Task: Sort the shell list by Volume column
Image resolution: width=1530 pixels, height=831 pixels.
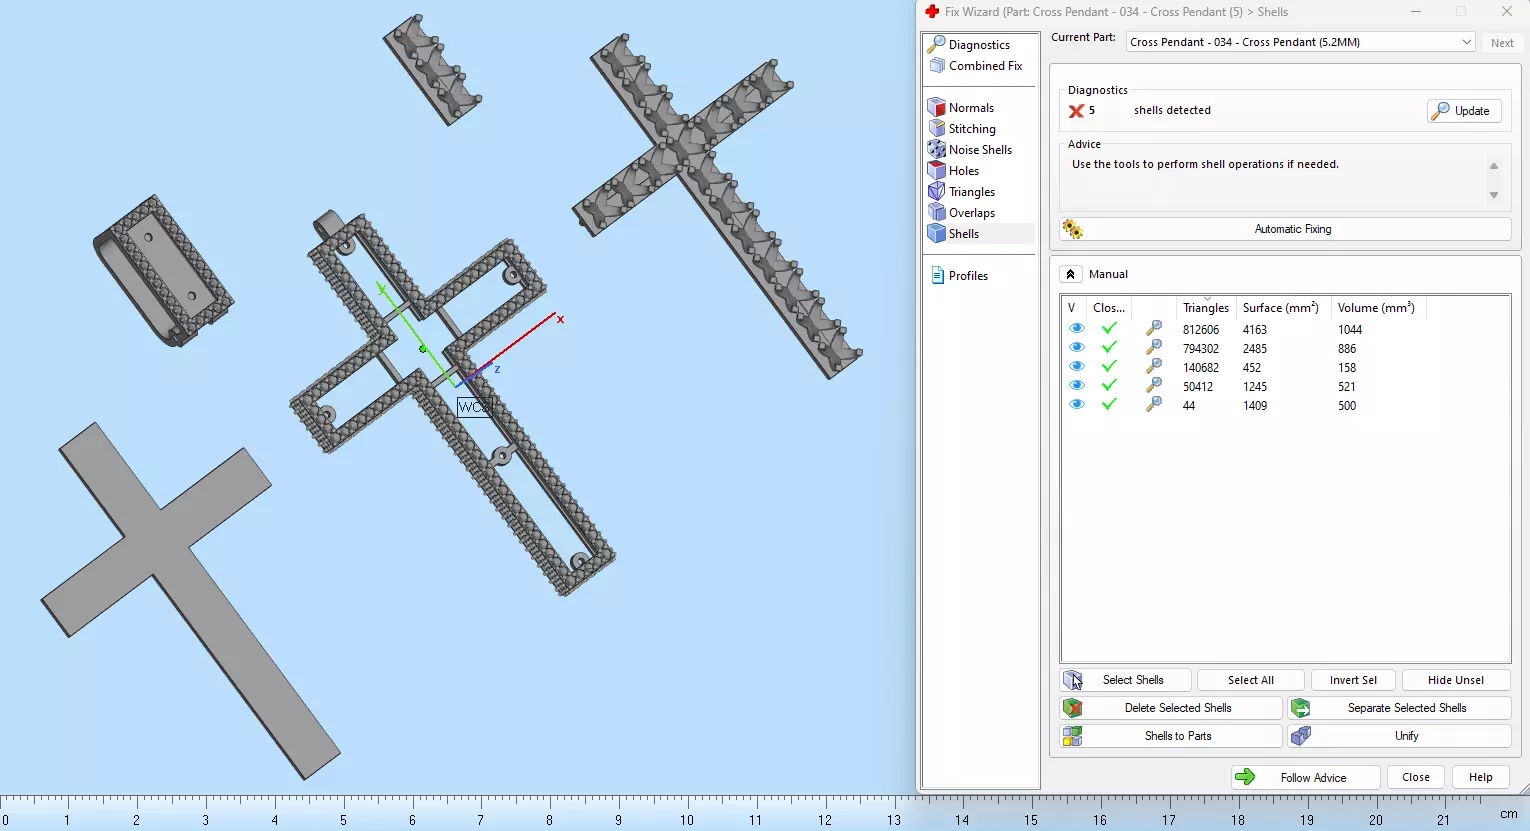Action: [1378, 308]
